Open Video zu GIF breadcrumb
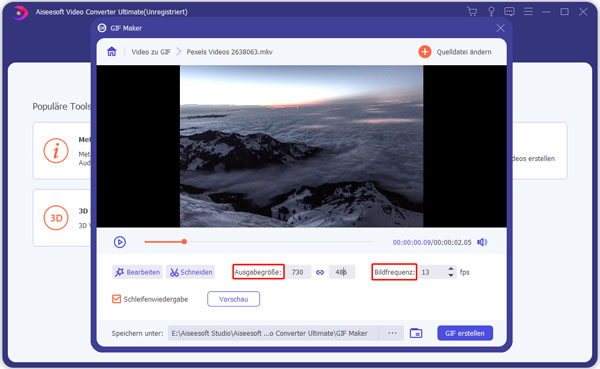Image resolution: width=600 pixels, height=369 pixels. [151, 52]
